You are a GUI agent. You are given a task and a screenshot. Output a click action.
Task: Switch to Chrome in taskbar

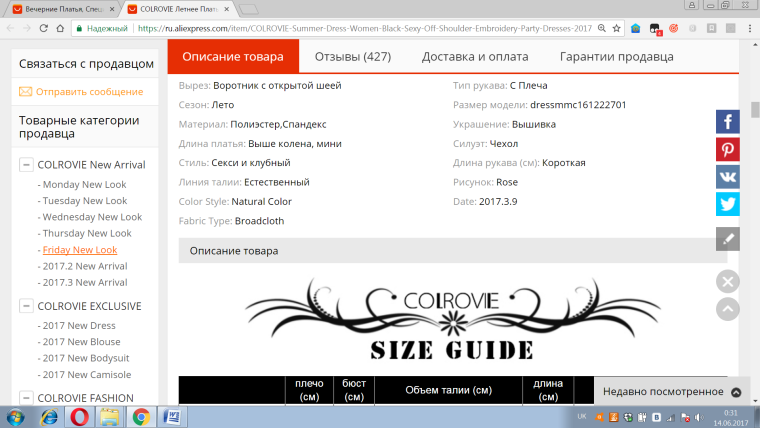point(141,417)
